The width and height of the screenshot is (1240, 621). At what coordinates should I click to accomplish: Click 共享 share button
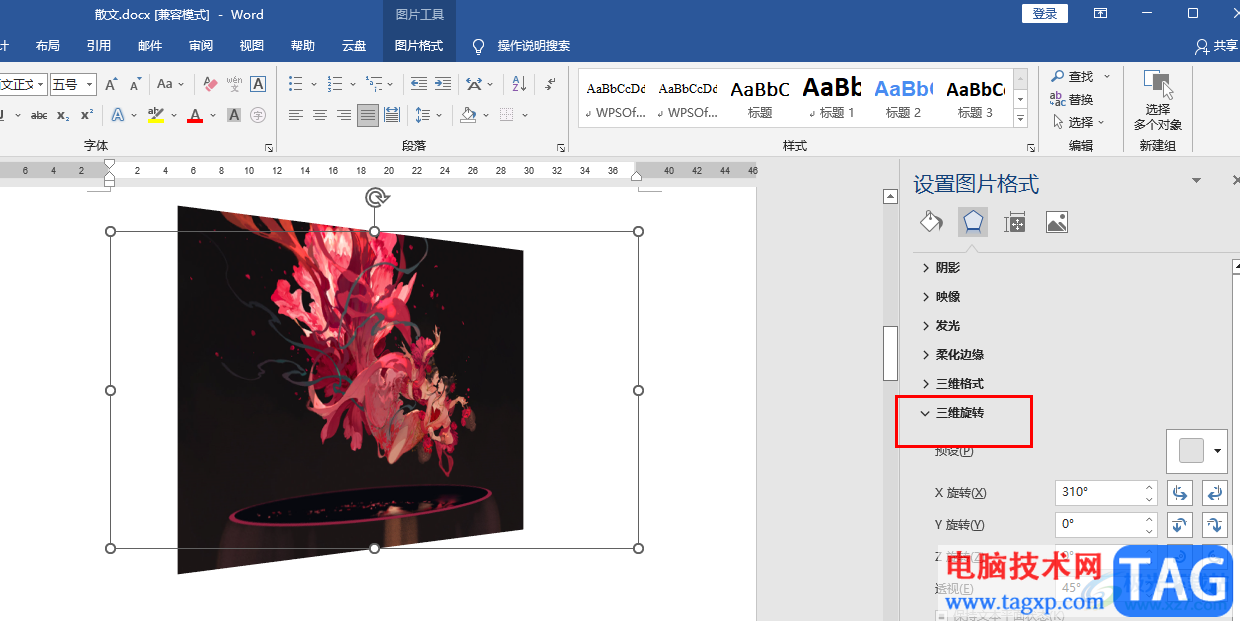point(1216,46)
